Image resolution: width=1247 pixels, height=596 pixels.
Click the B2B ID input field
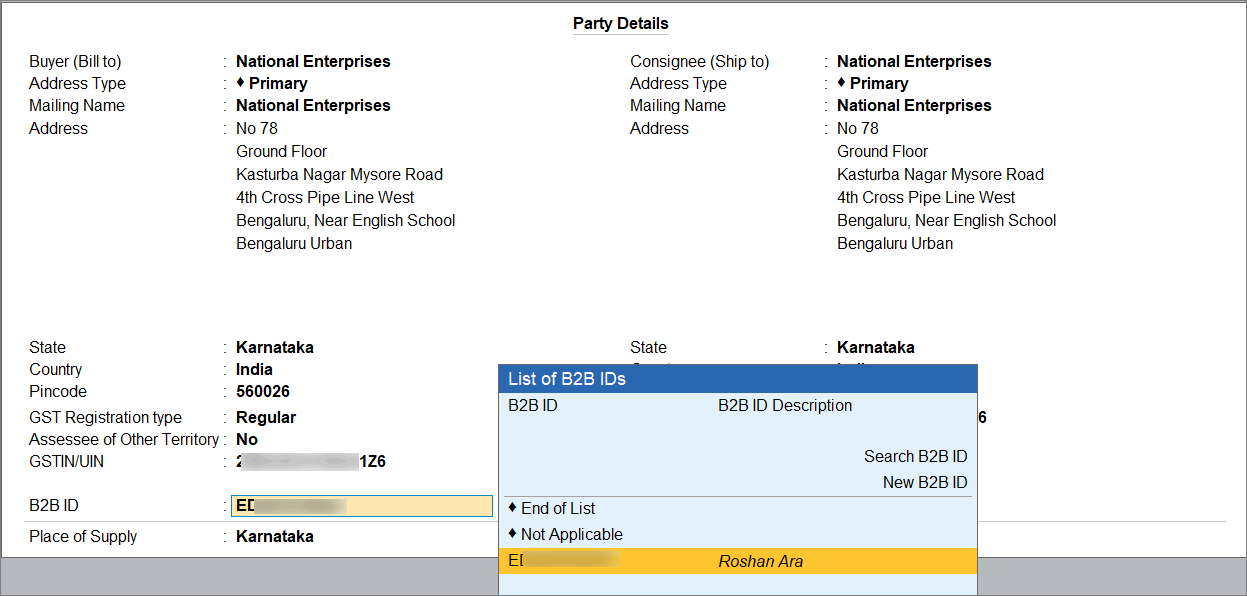[x=362, y=506]
